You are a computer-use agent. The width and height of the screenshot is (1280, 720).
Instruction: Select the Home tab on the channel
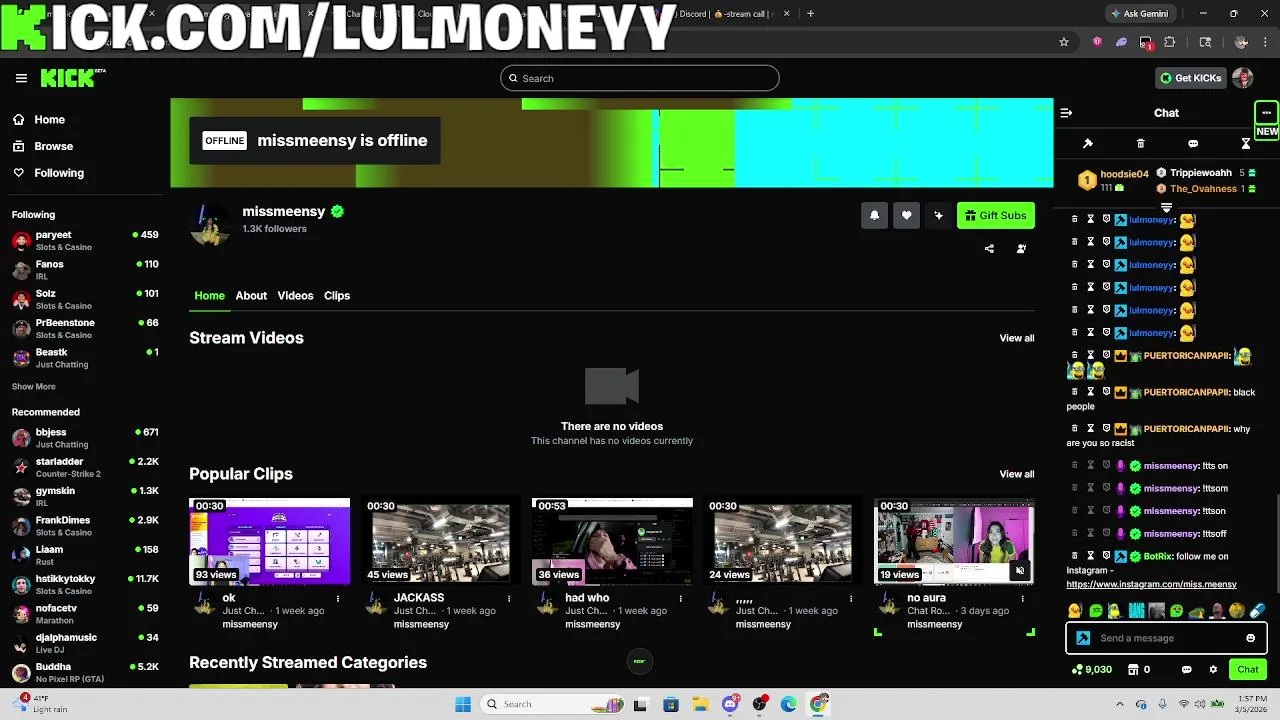(x=209, y=296)
